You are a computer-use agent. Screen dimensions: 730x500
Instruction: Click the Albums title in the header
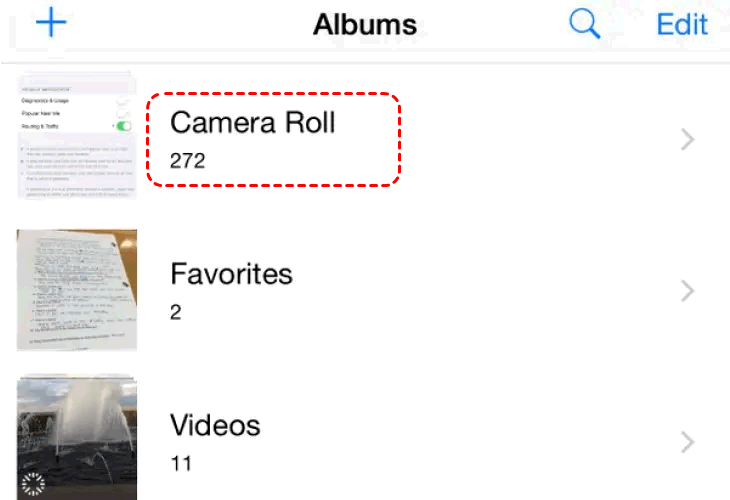364,24
